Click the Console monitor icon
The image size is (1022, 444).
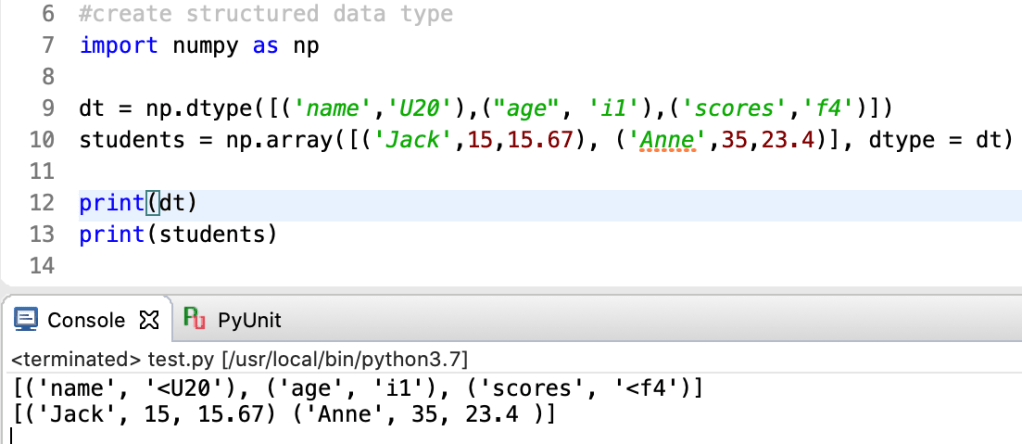click(x=27, y=320)
